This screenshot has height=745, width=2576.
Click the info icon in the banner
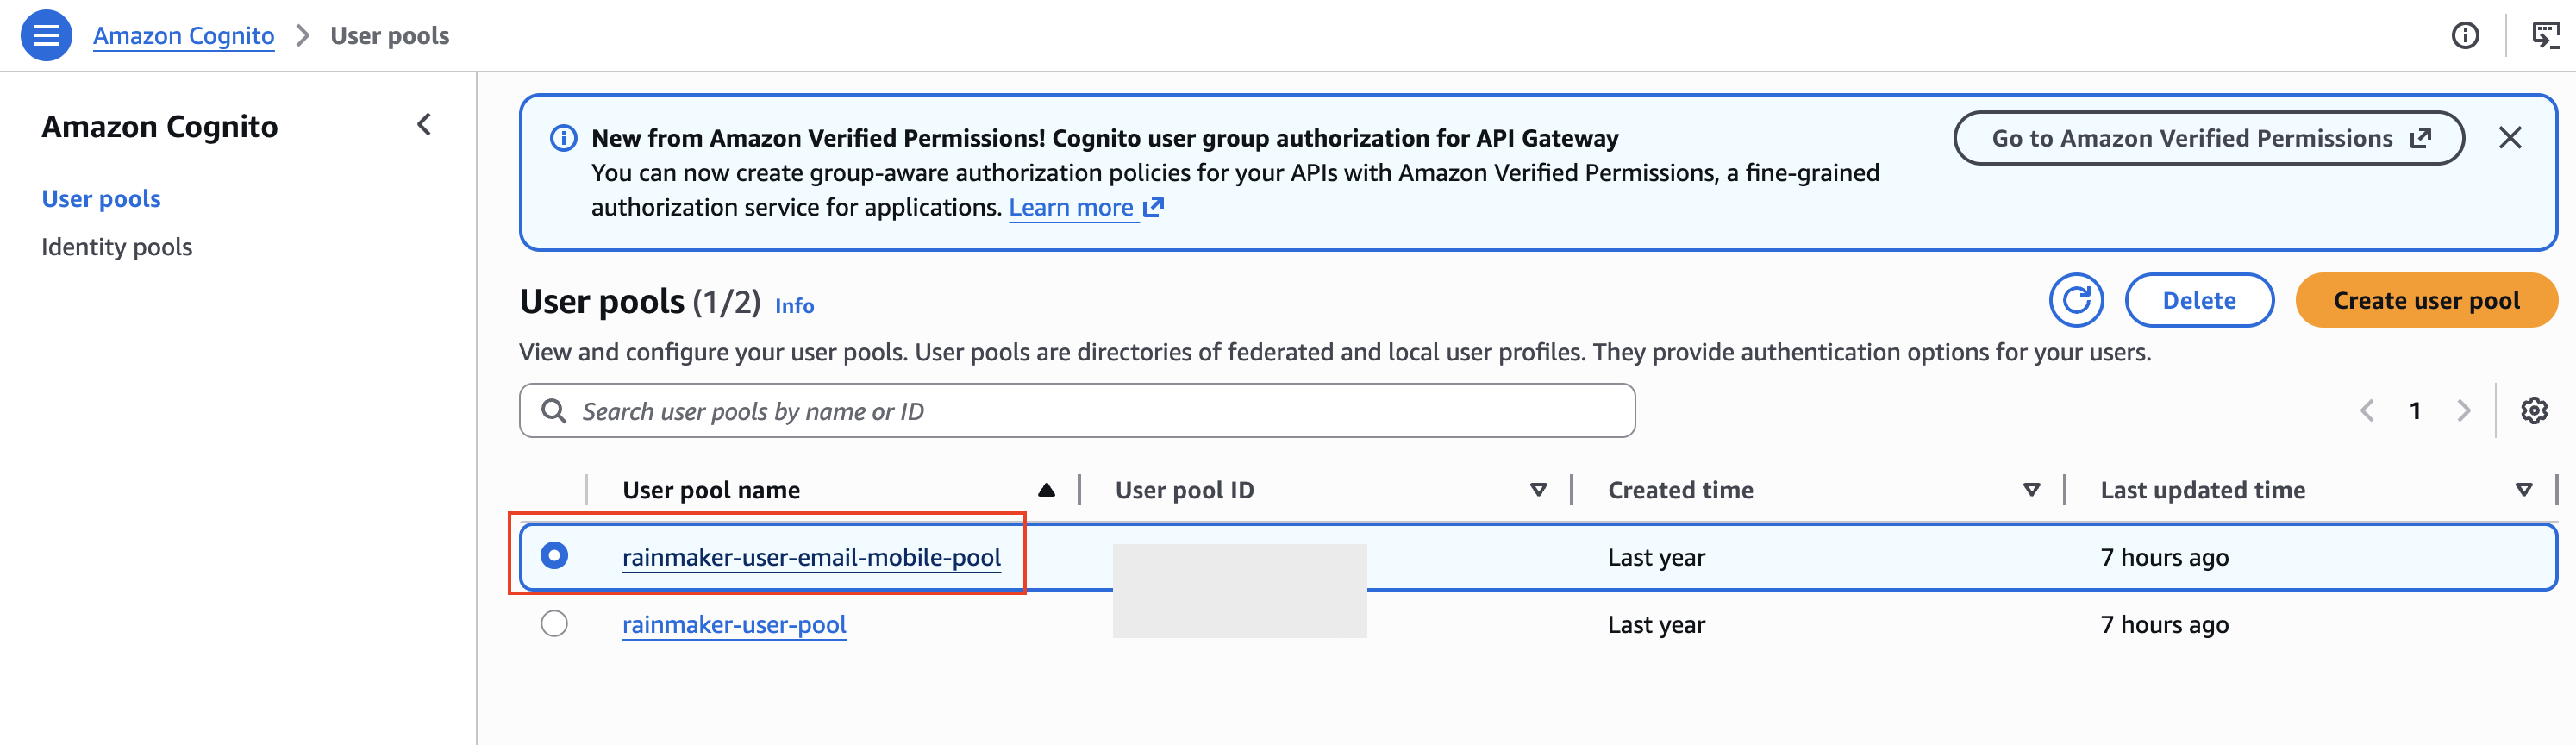point(564,138)
